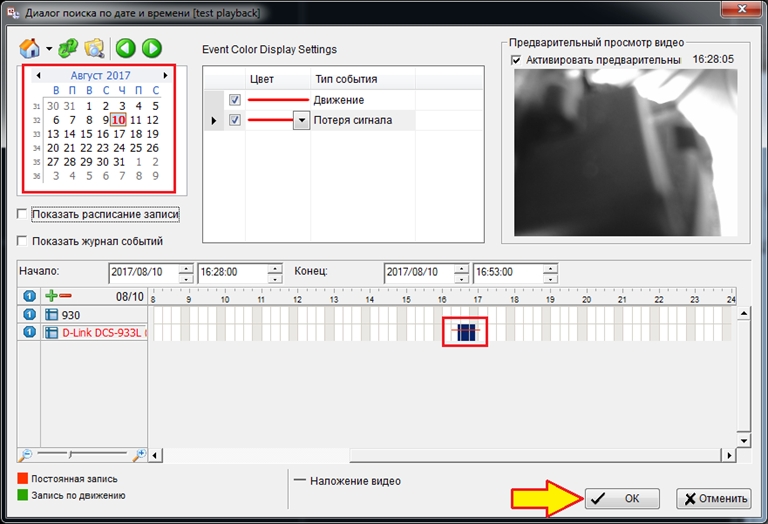This screenshot has width=768, height=524.
Task: Select the 930 camera in the list
Action: (x=90, y=315)
